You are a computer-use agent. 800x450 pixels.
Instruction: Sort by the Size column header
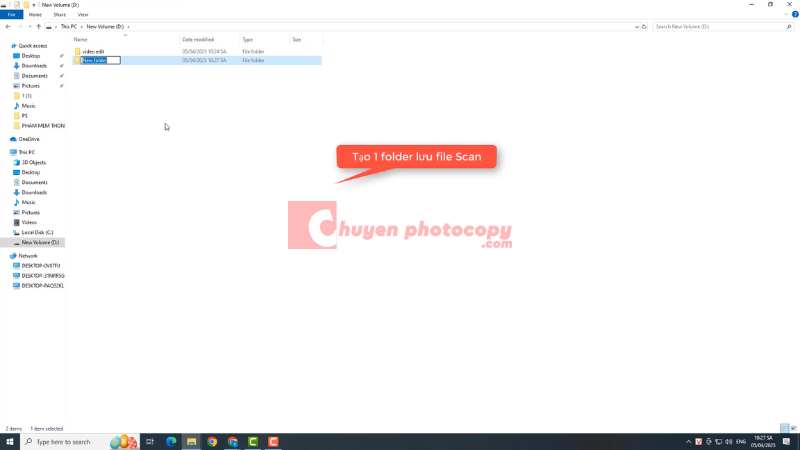296,39
